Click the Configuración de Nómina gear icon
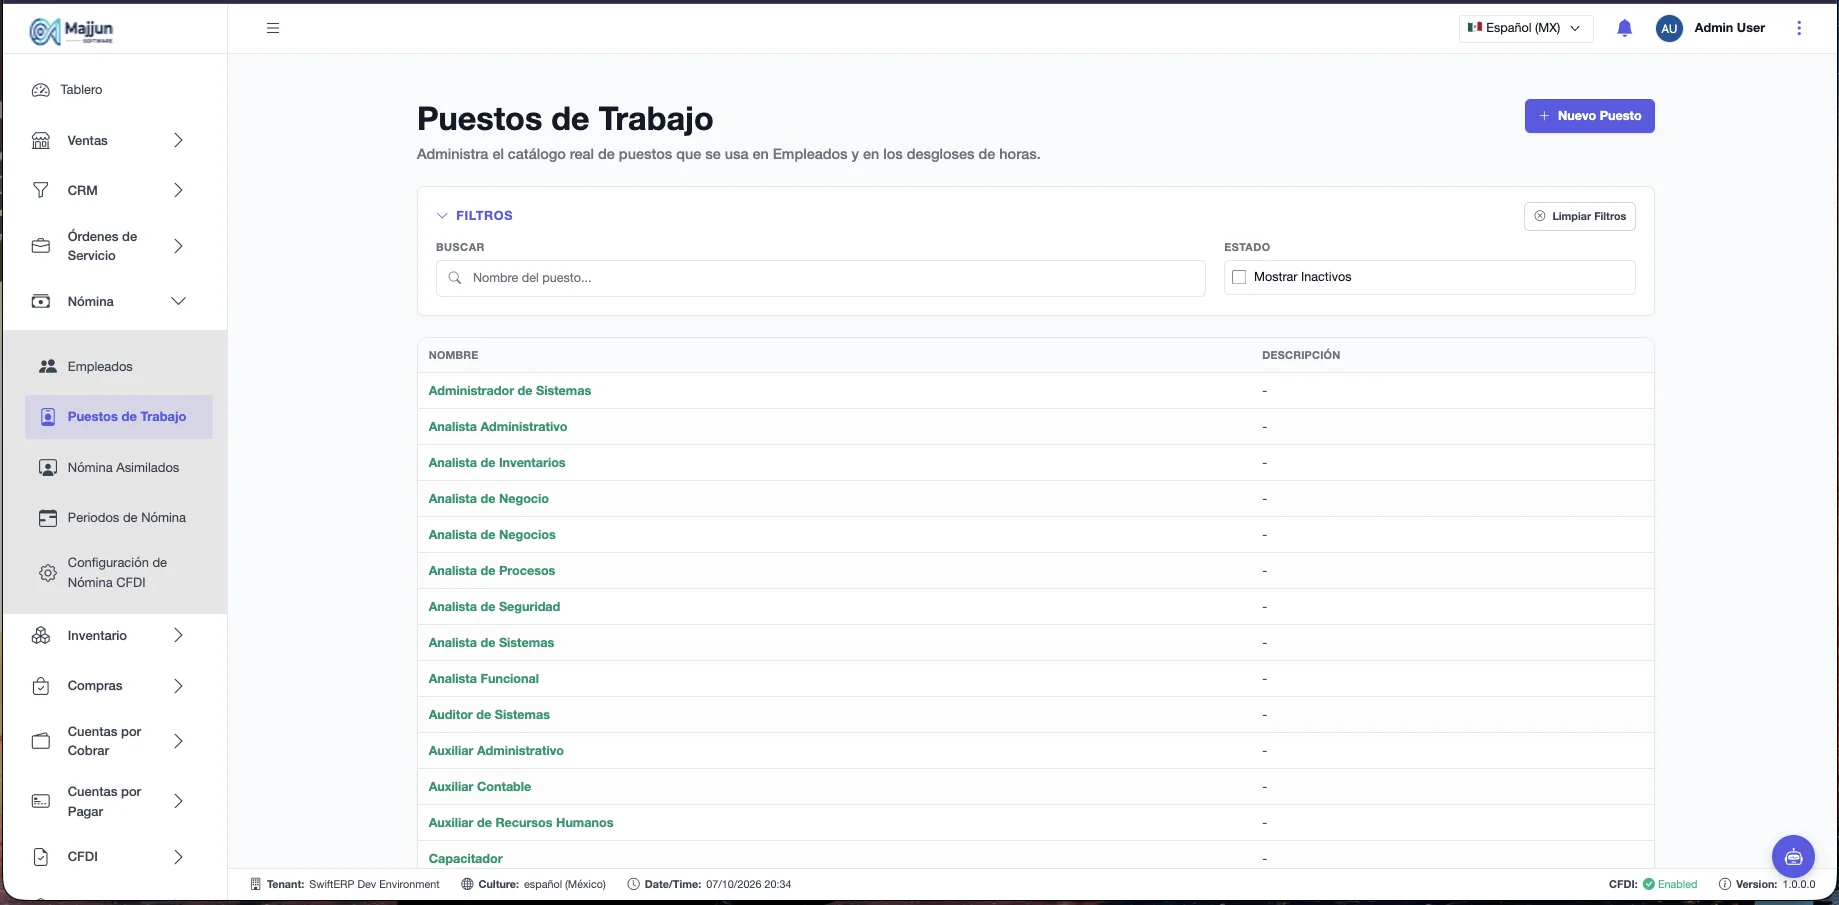This screenshot has width=1839, height=905. tap(48, 573)
